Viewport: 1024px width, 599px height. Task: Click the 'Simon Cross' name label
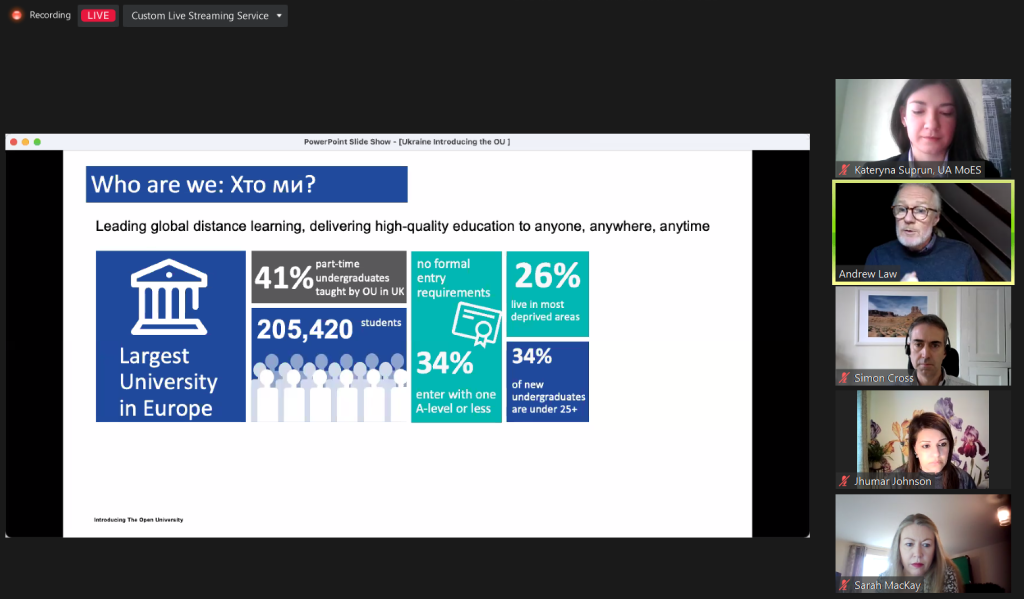pyautogui.click(x=884, y=378)
